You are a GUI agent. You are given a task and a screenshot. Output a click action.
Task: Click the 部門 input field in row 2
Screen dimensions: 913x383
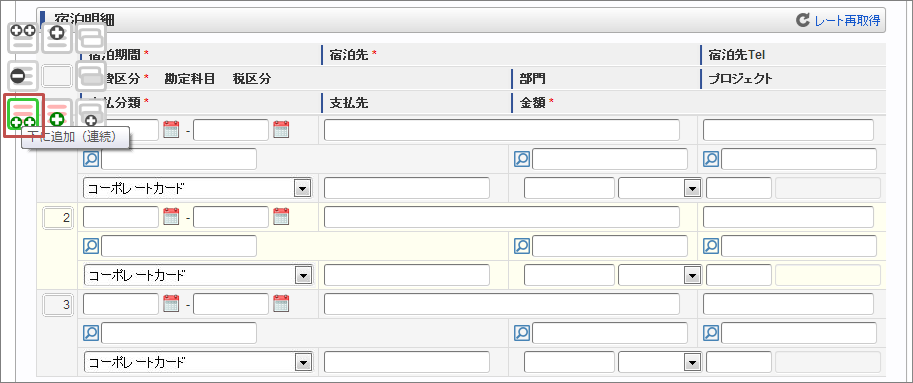click(610, 246)
